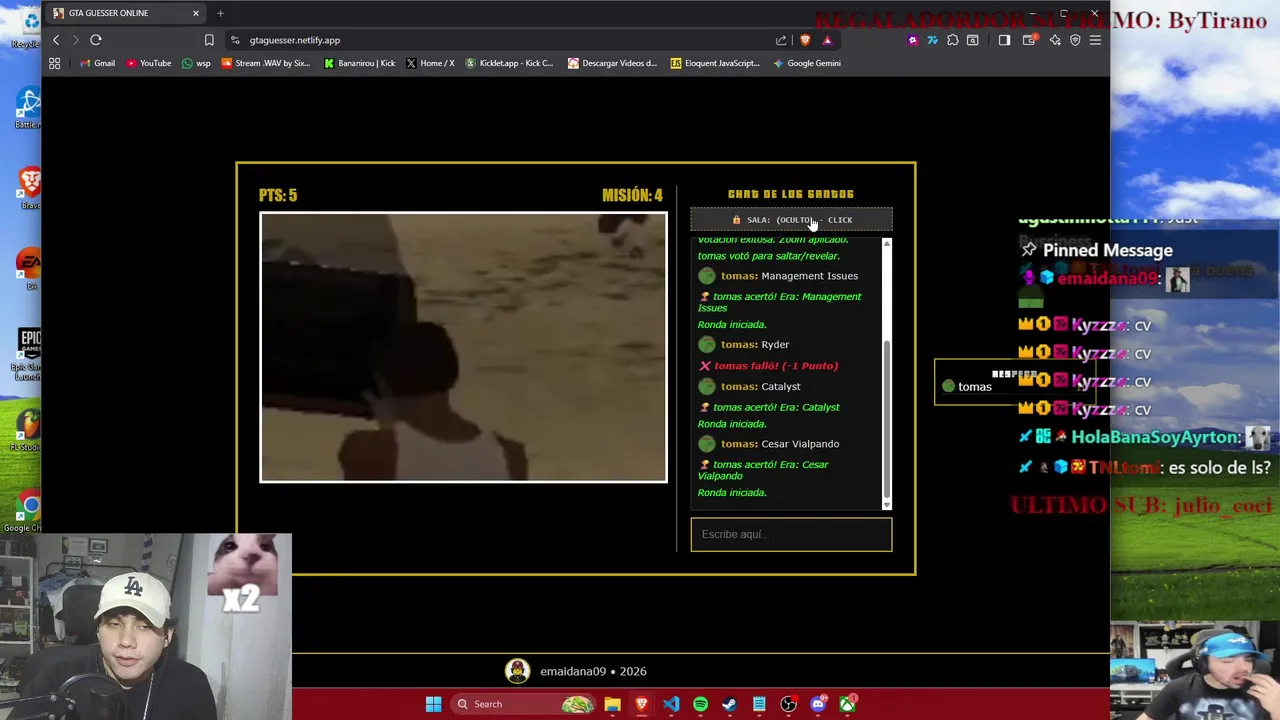Click the chat message 'Management Issues'
Screen dimensions: 1280x720
pos(809,276)
